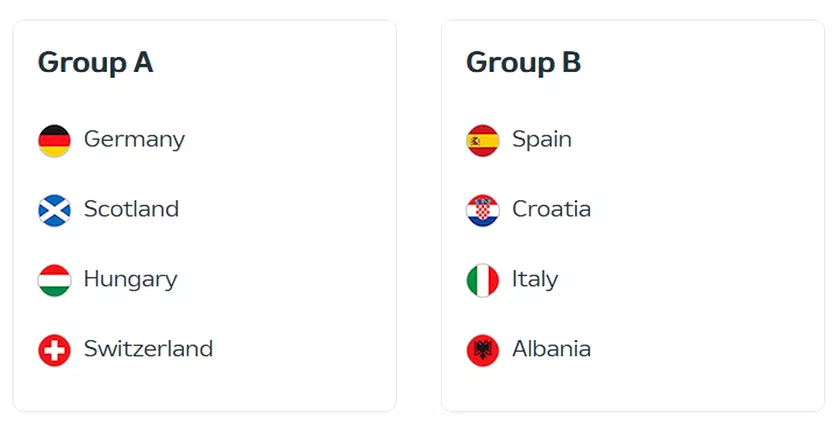Click the Switzerland white cross flag

[54, 350]
